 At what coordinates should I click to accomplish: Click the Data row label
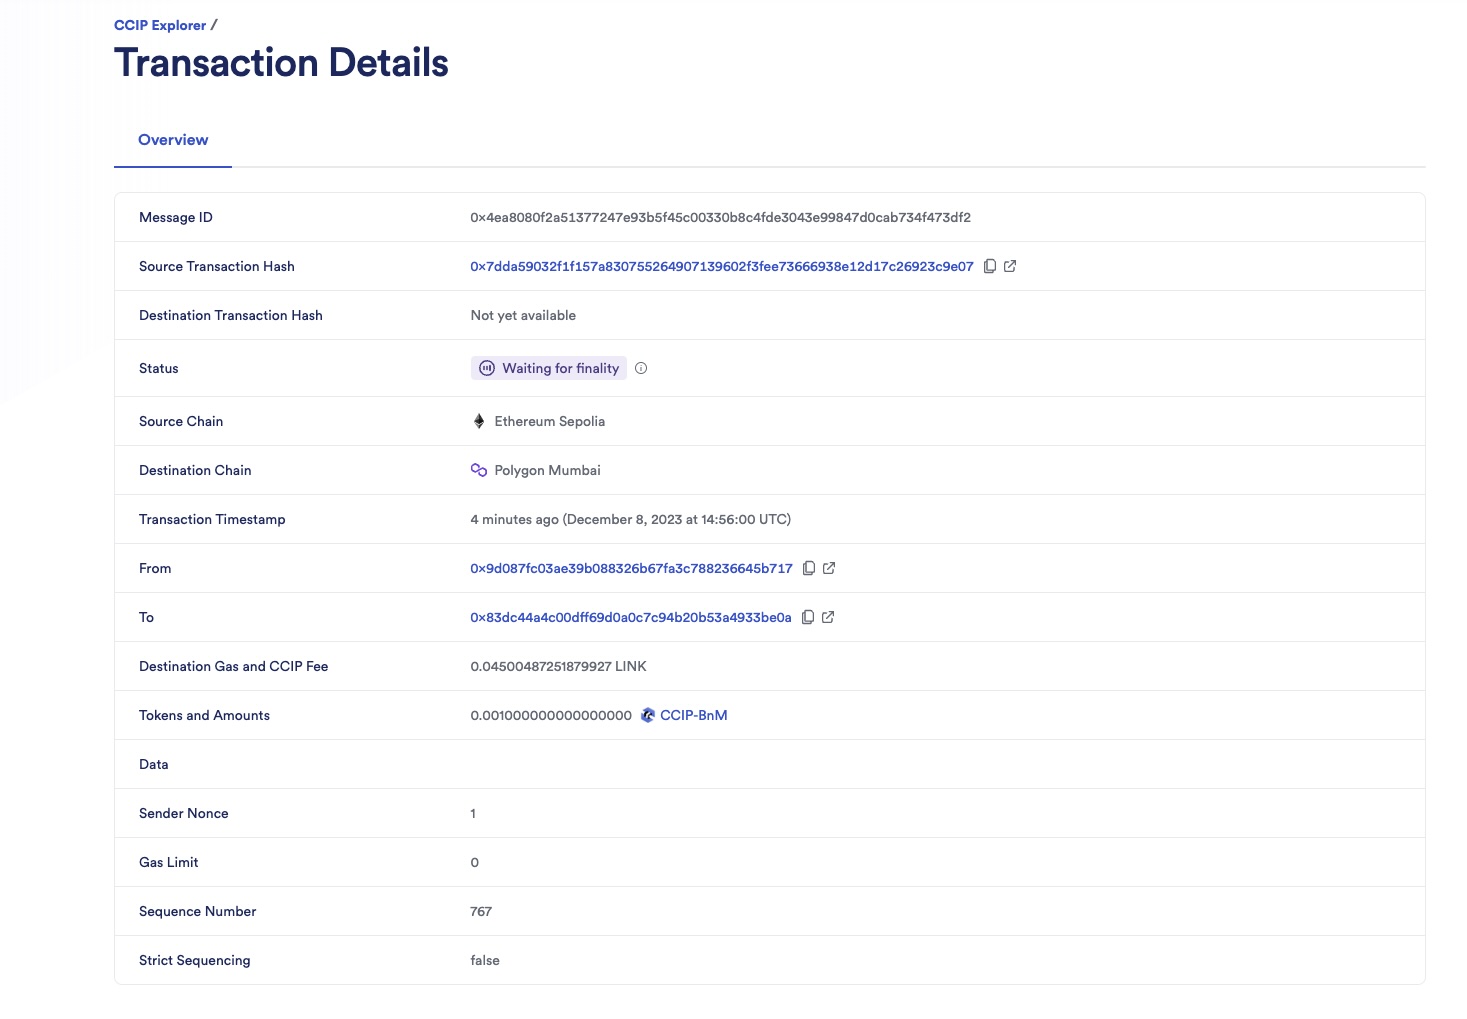(154, 764)
